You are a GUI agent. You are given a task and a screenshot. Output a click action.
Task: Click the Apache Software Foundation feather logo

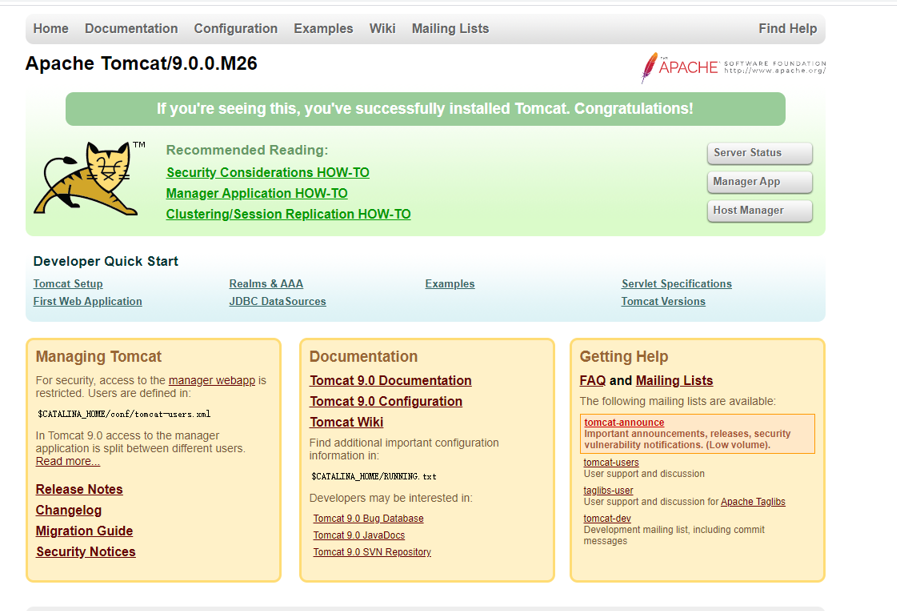[733, 68]
